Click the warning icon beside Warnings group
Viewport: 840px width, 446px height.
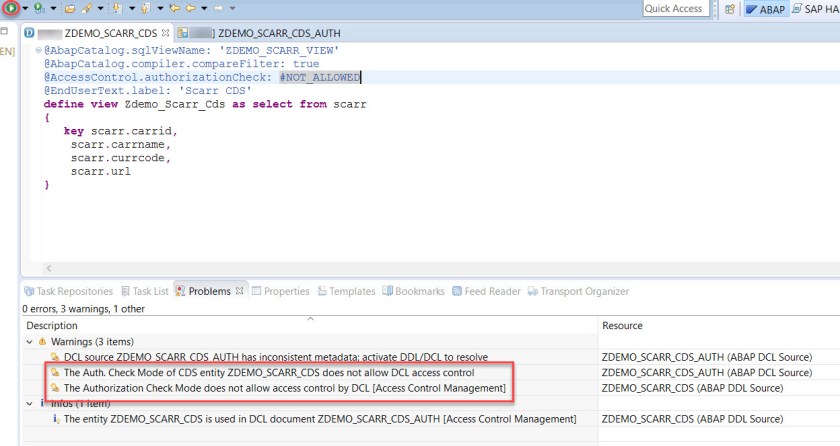(x=42, y=342)
